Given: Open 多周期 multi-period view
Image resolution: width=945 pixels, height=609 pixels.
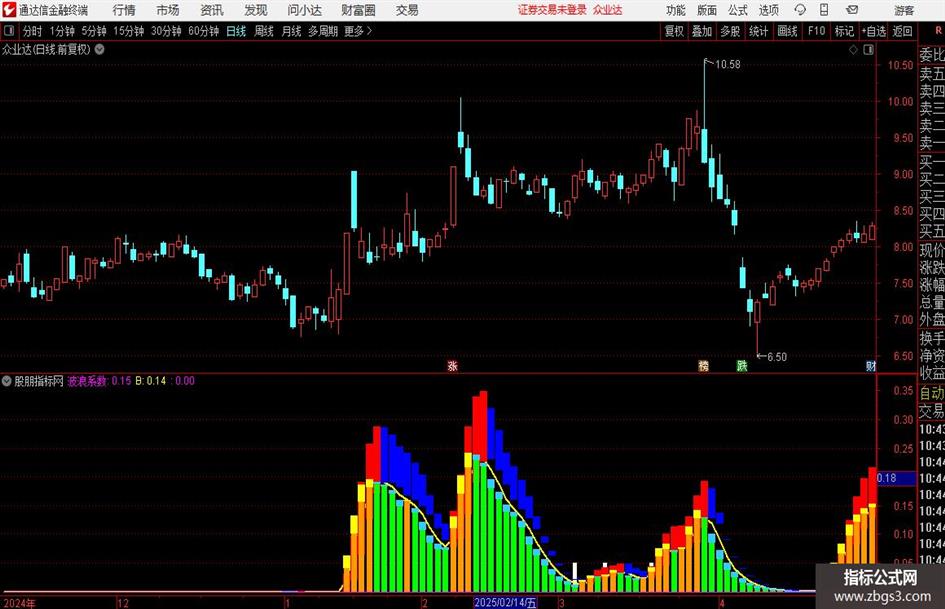Looking at the screenshot, I should click(323, 31).
